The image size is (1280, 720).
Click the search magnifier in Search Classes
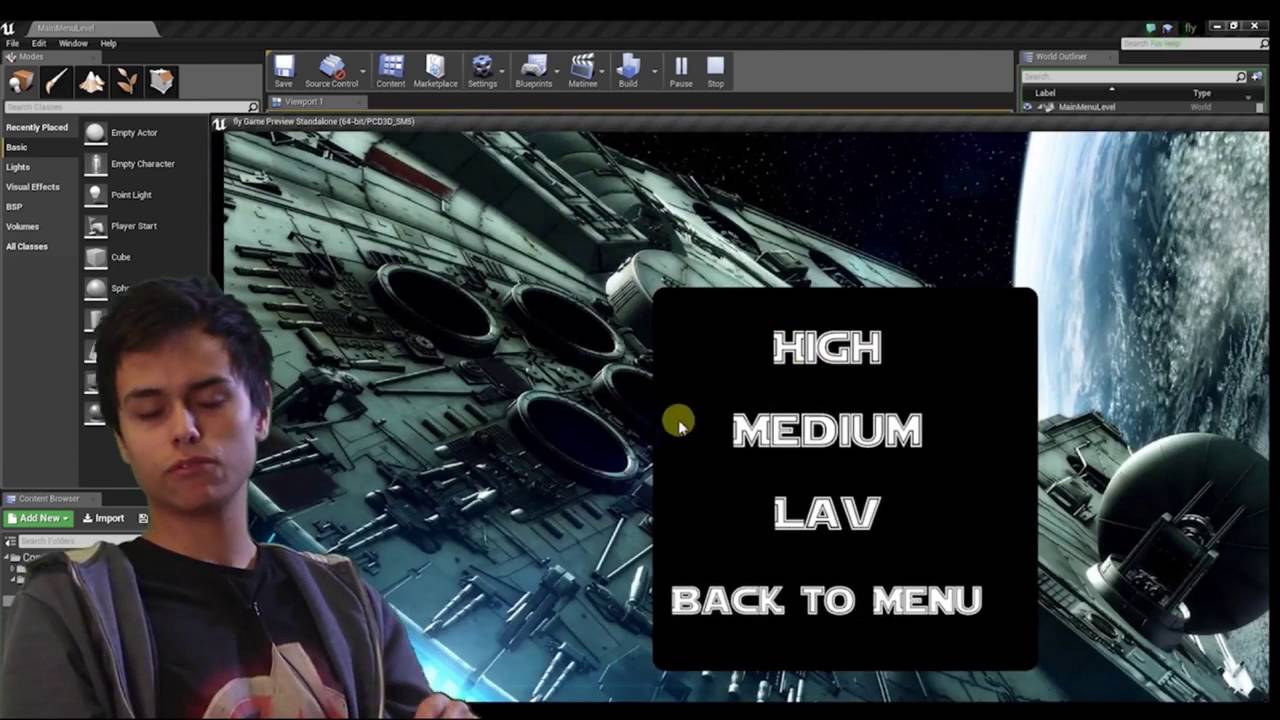[x=253, y=107]
